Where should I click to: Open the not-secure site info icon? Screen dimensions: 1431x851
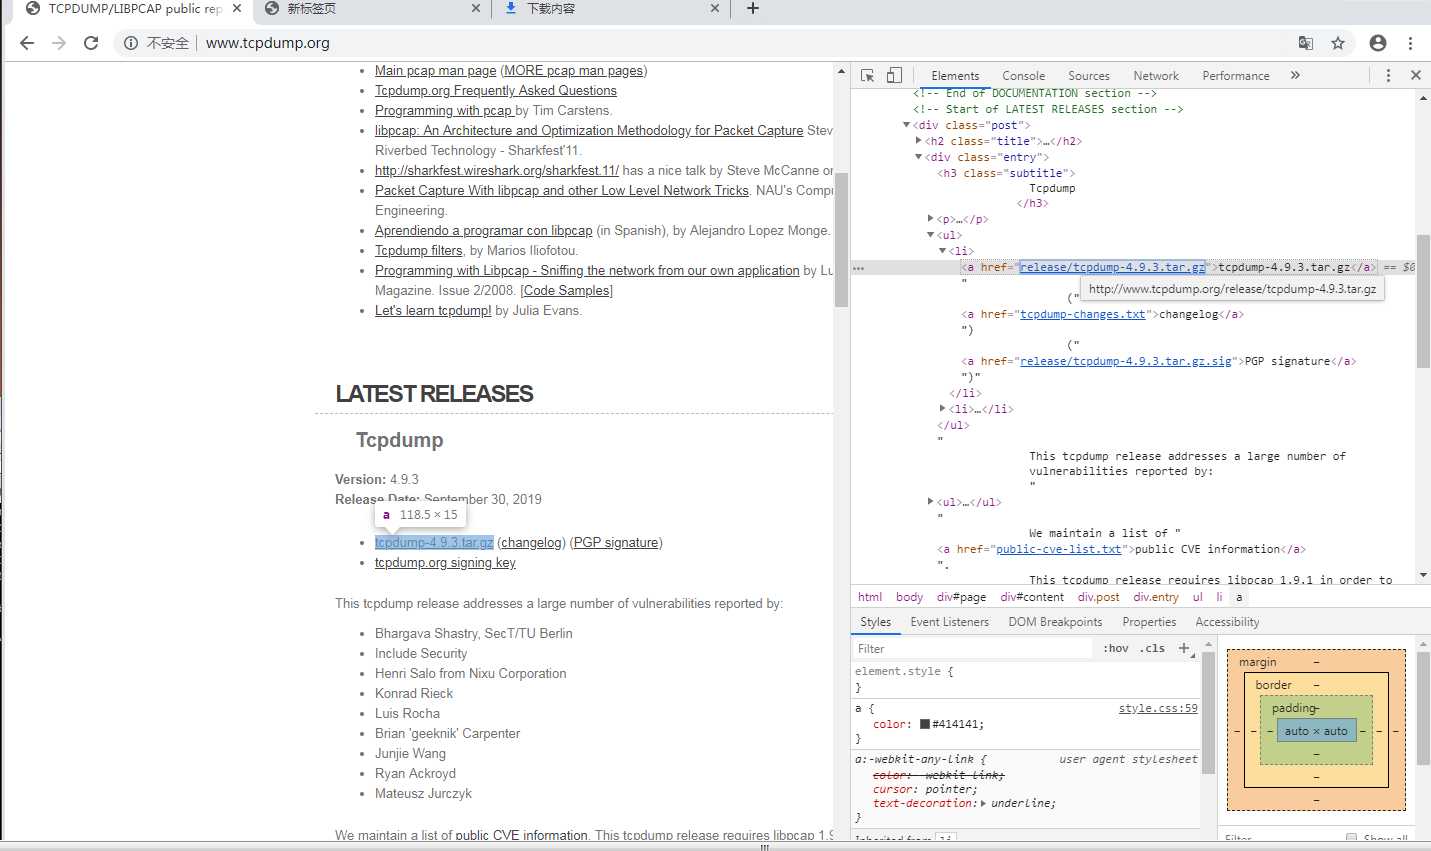tap(131, 43)
